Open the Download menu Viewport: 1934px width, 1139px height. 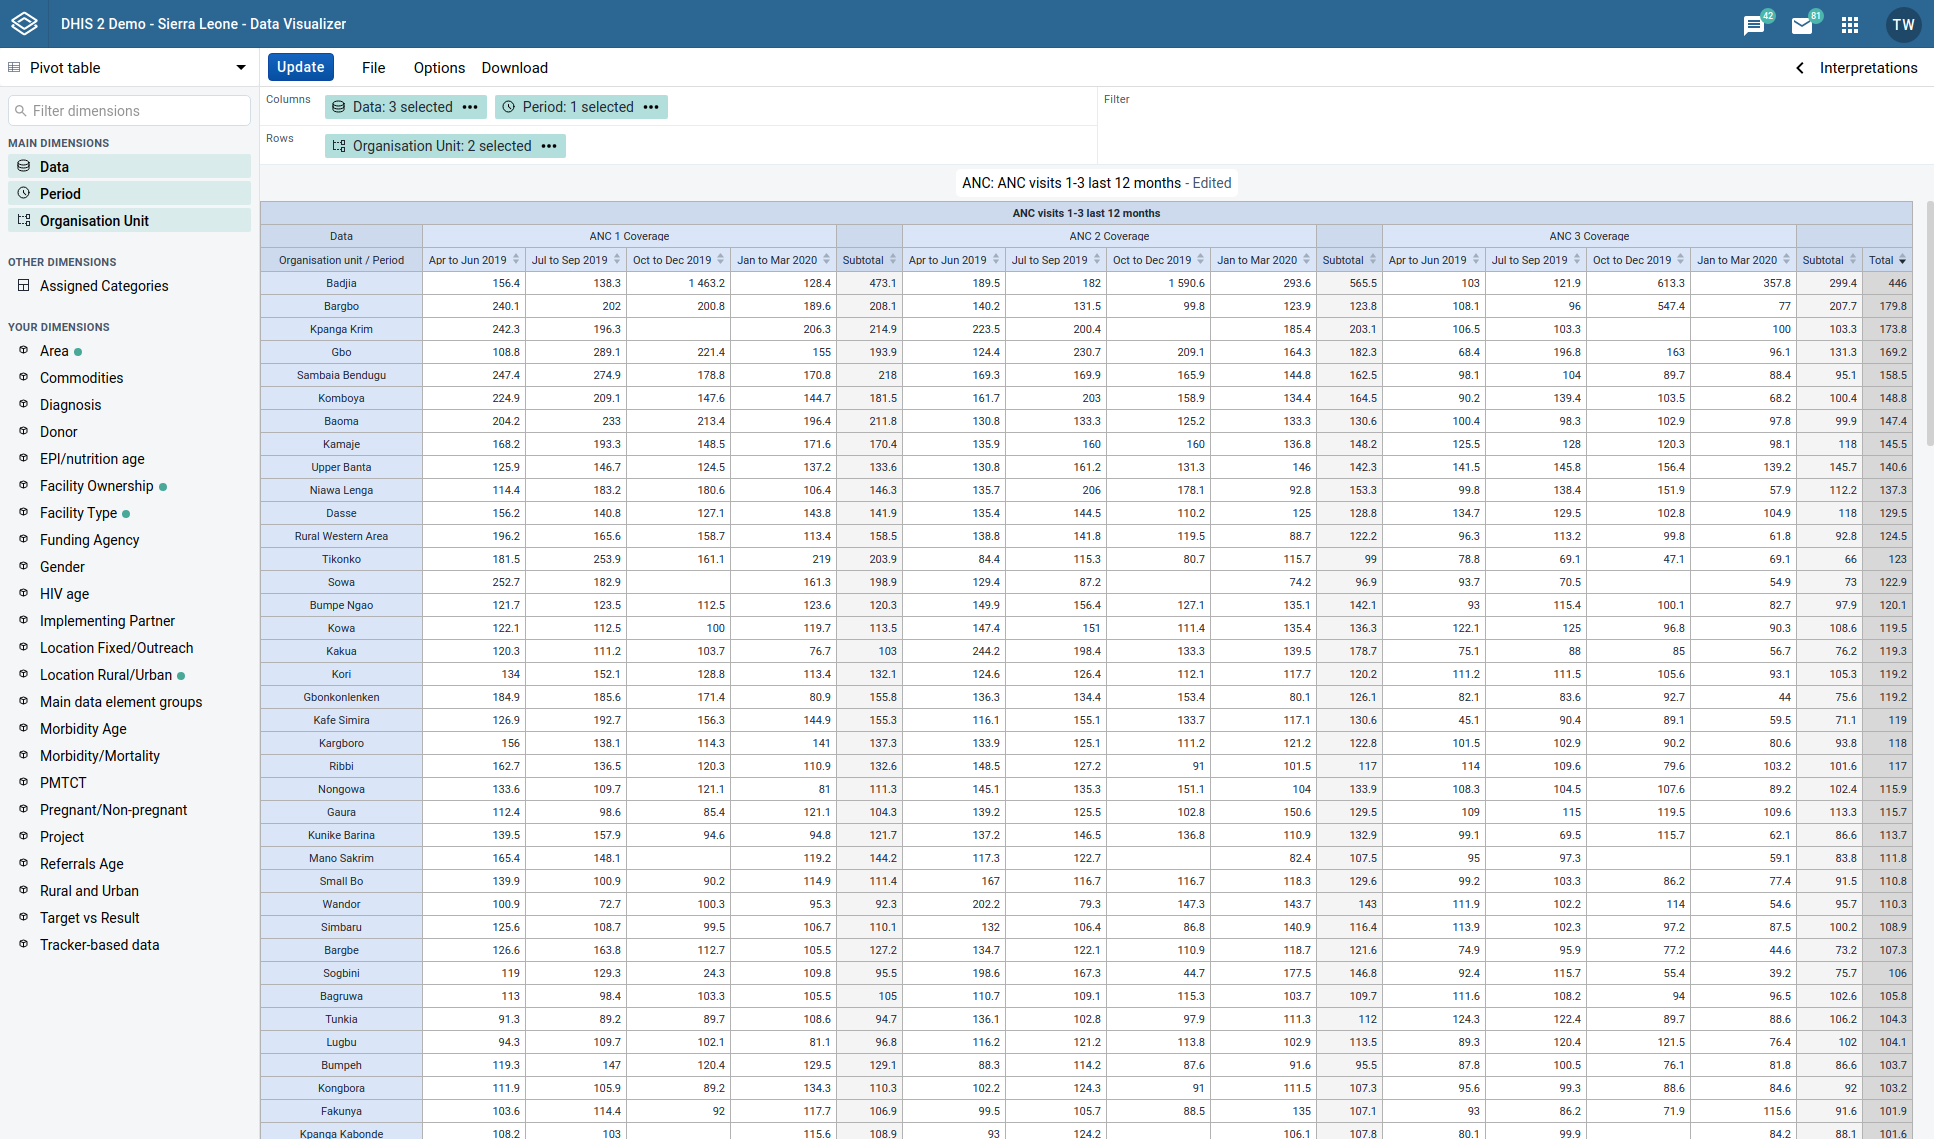[x=514, y=68]
